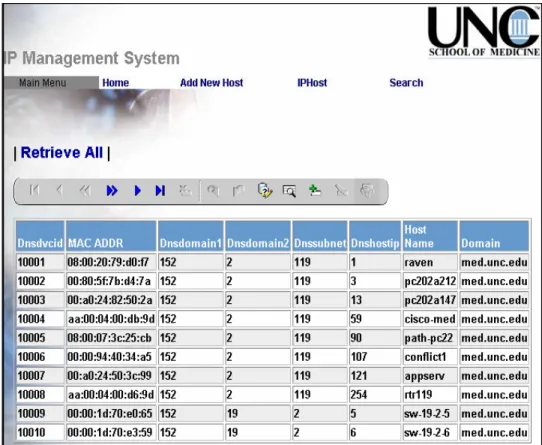This screenshot has height=445, width=542.
Task: Click host name path-pc22
Action: point(430,338)
